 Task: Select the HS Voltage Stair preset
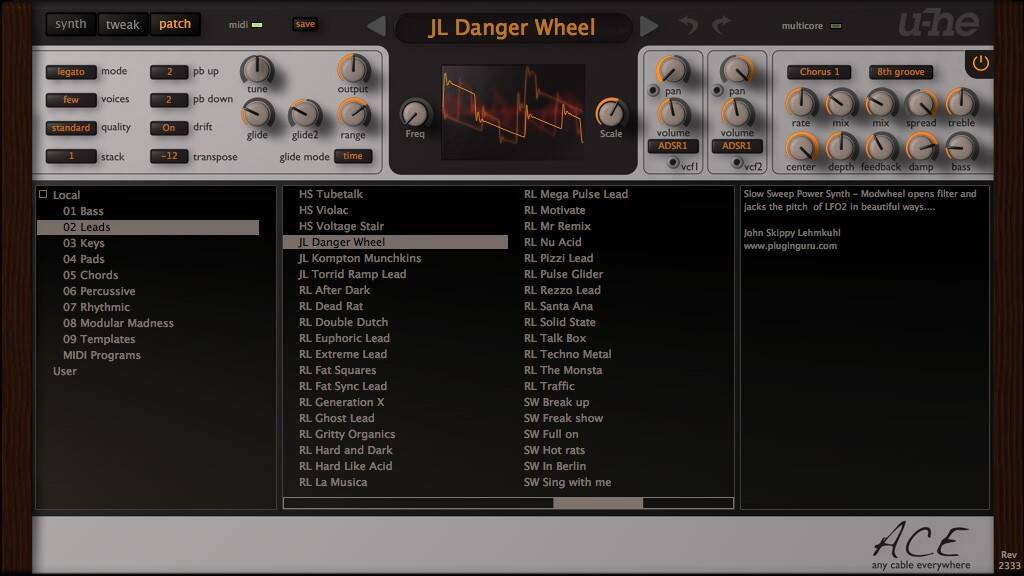pyautogui.click(x=342, y=226)
